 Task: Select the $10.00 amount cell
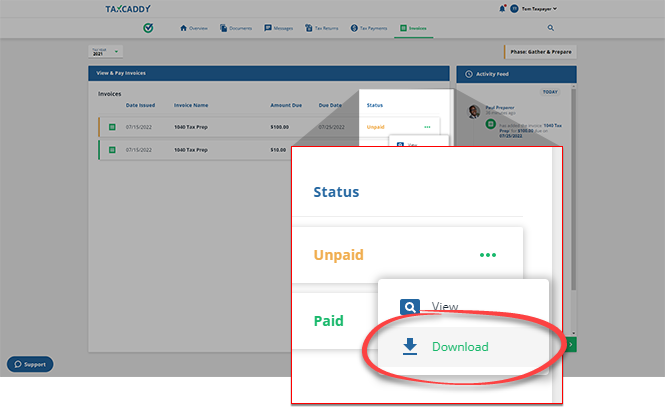pyautogui.click(x=278, y=150)
